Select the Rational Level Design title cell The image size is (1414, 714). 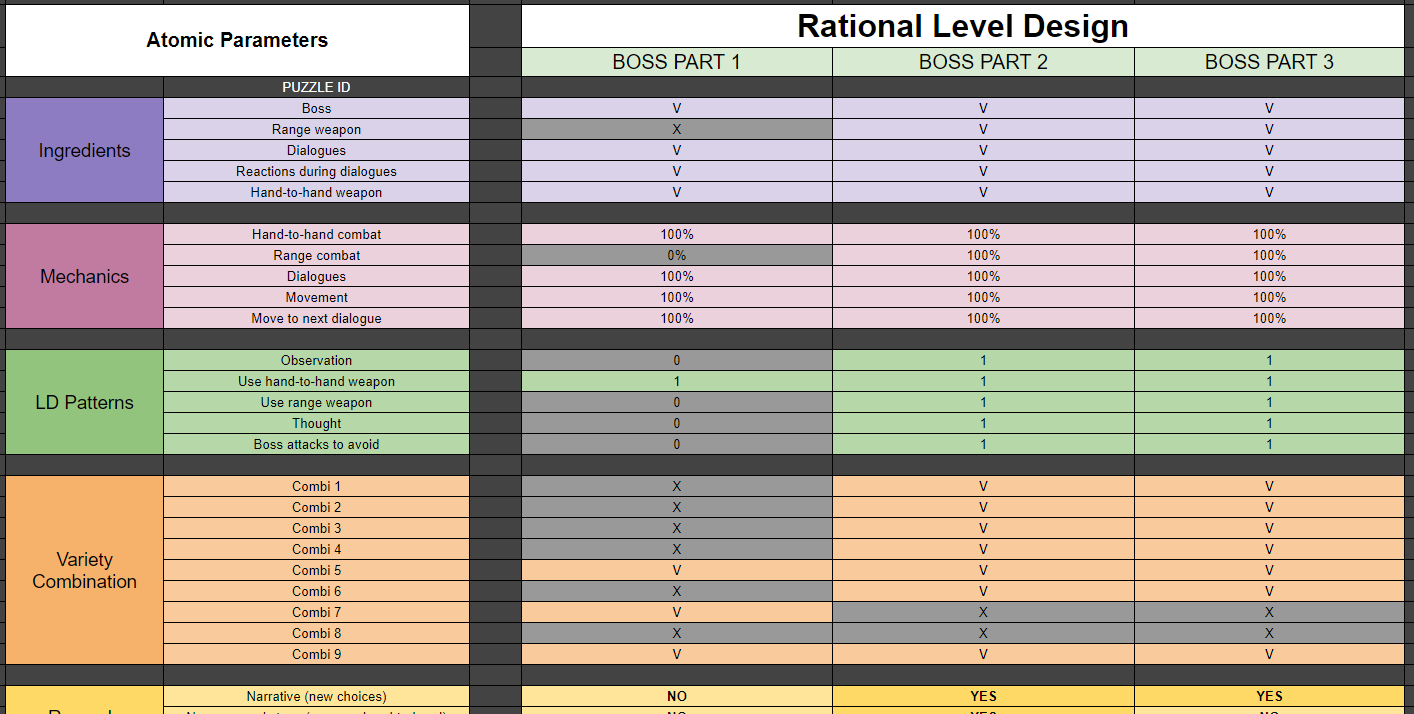pyautogui.click(x=963, y=26)
